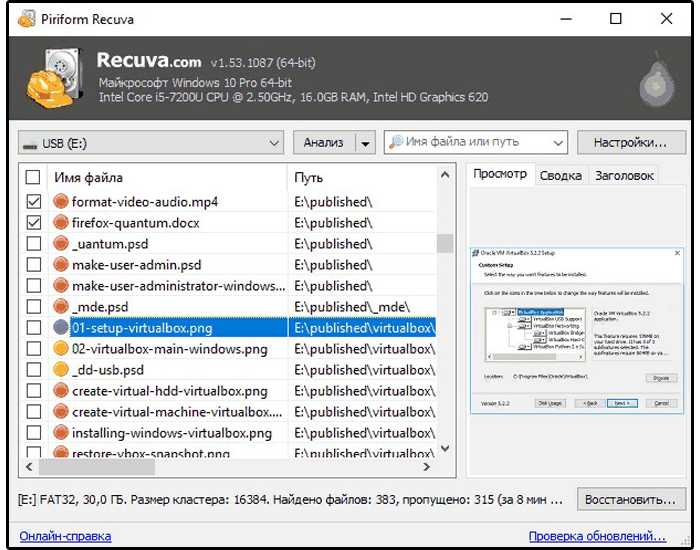Click the Piriform pear logo icon
This screenshot has height=550, width=700.
(x=656, y=81)
